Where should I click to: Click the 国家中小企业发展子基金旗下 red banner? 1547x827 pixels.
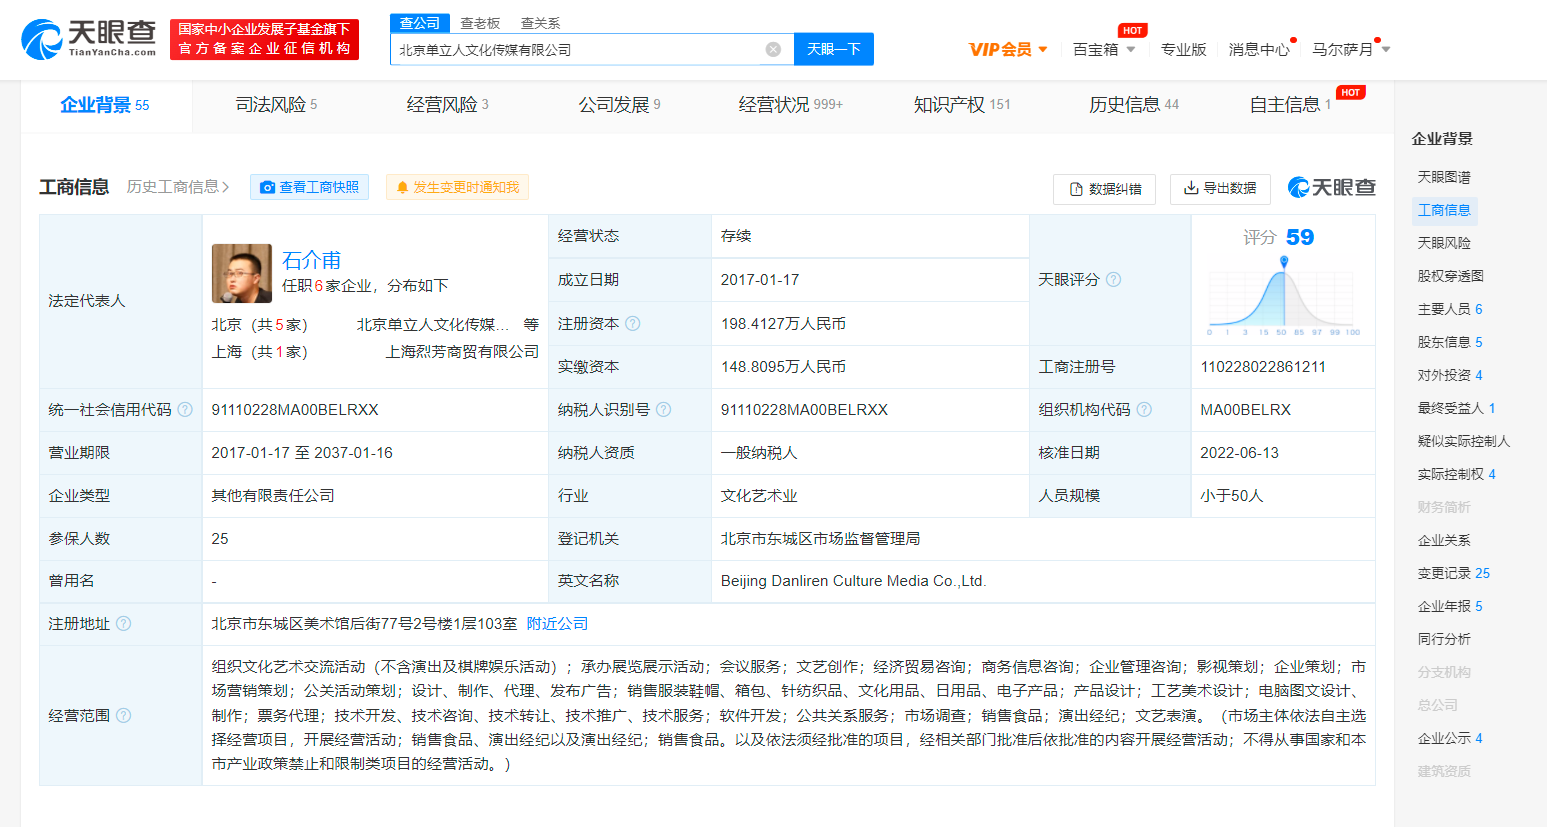[264, 39]
